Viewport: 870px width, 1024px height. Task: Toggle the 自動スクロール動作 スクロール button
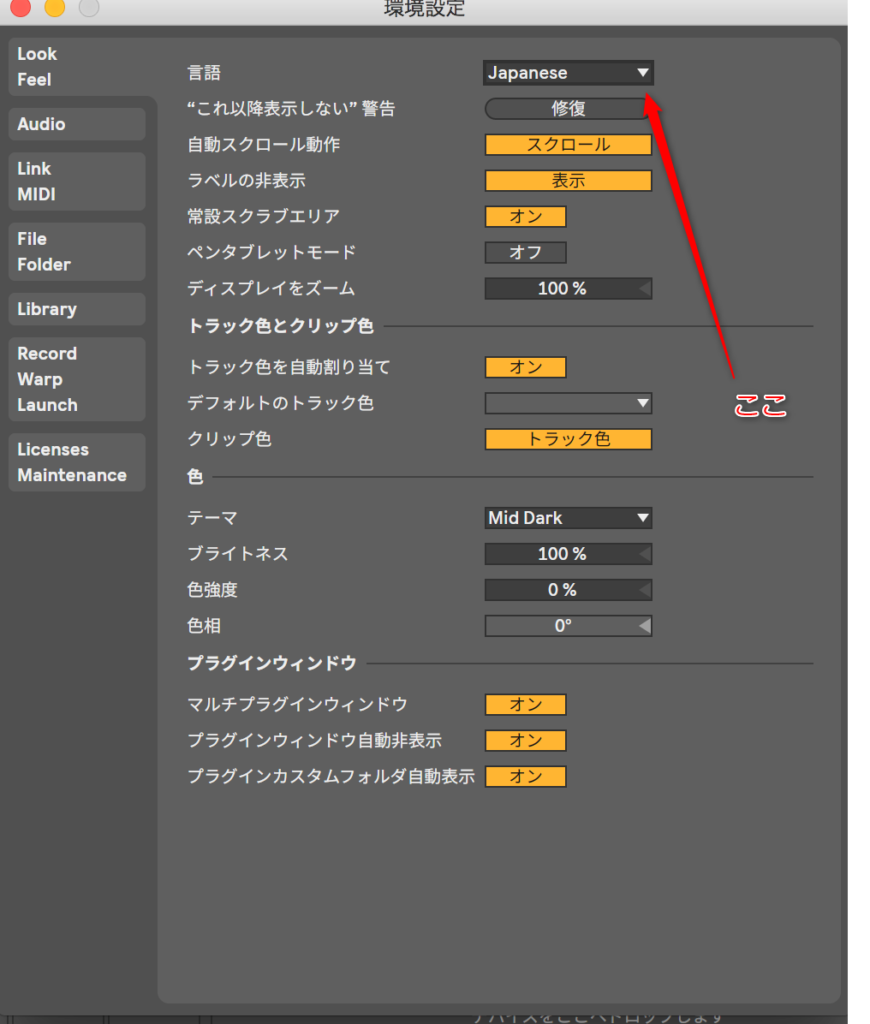(x=568, y=145)
